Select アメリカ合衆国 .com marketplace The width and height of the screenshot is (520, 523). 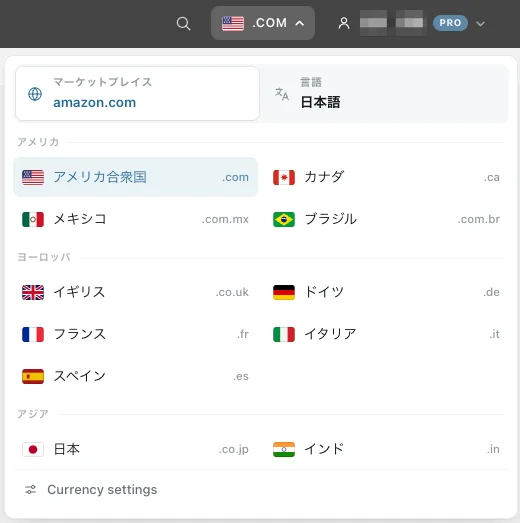click(x=135, y=177)
